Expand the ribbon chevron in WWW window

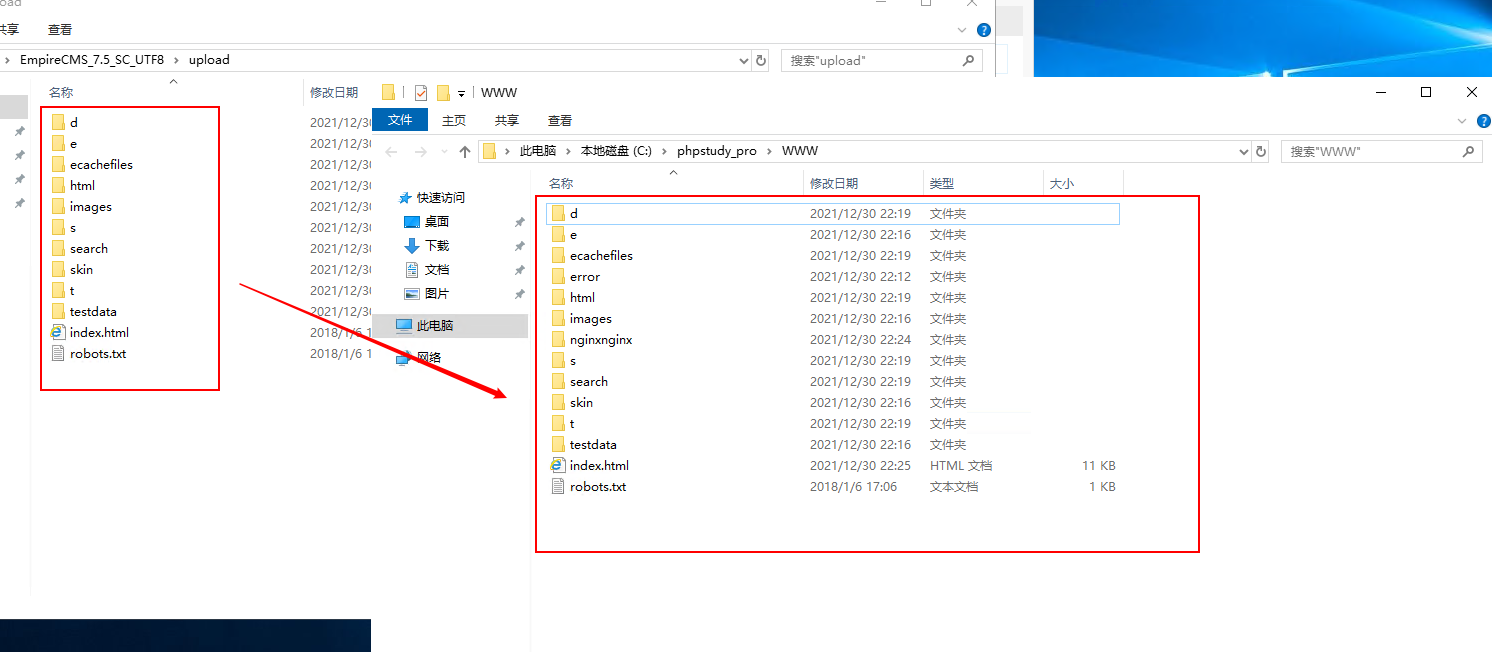pos(1462,120)
